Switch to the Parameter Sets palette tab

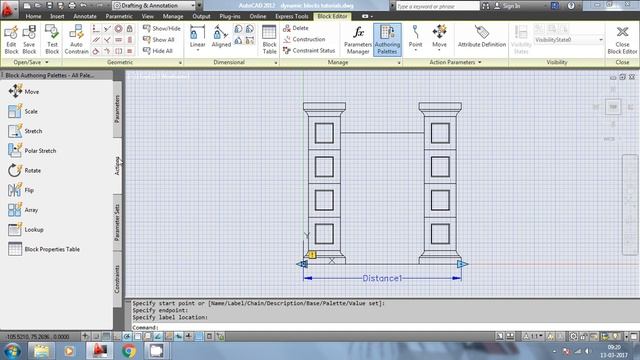click(117, 222)
